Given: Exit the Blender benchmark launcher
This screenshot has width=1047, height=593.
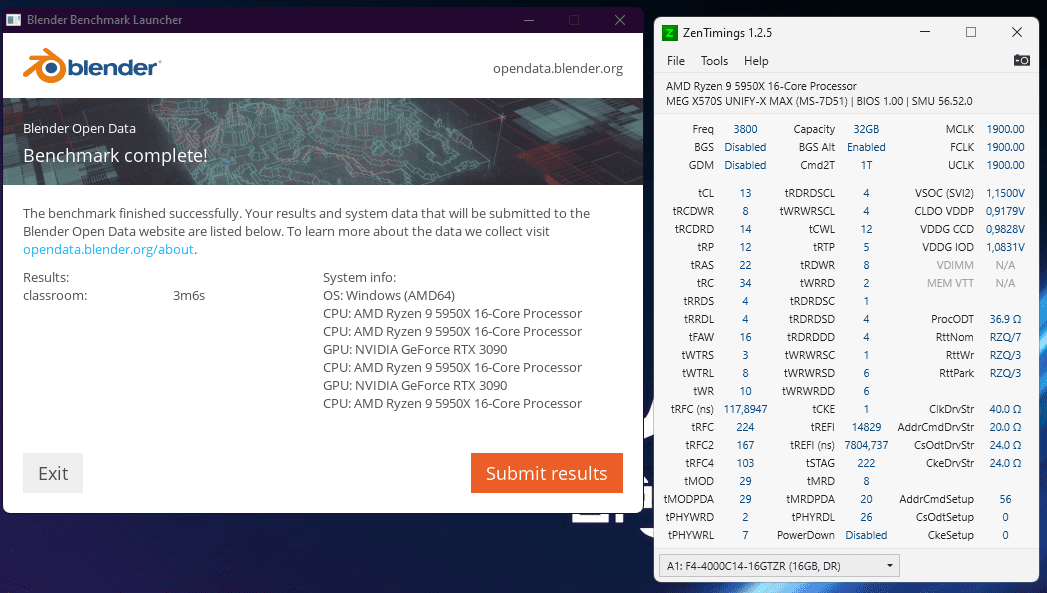Looking at the screenshot, I should tap(53, 473).
